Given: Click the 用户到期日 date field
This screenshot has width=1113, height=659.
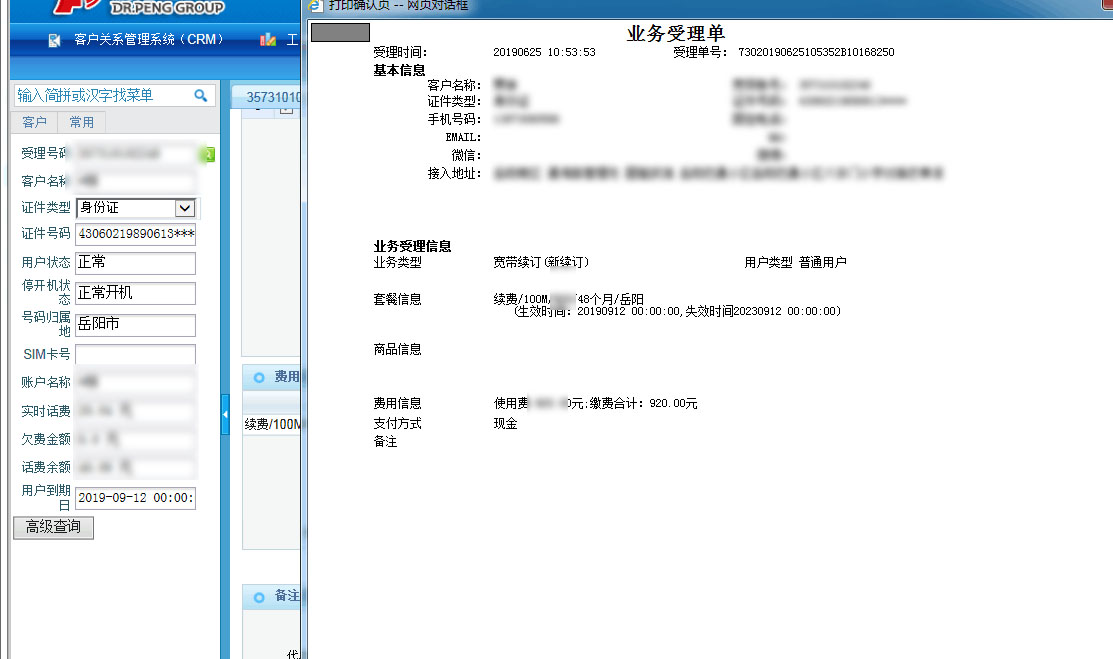Looking at the screenshot, I should (x=135, y=498).
